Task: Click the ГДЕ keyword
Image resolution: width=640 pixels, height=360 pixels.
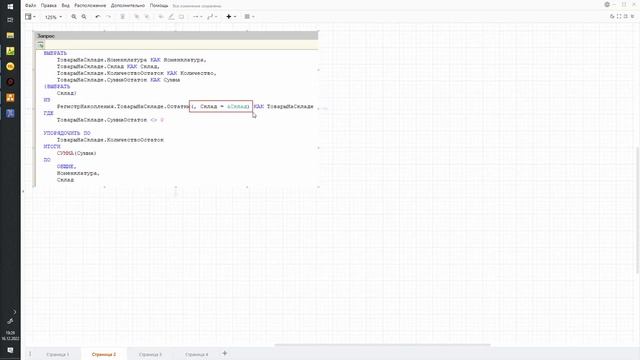Action: [48, 113]
